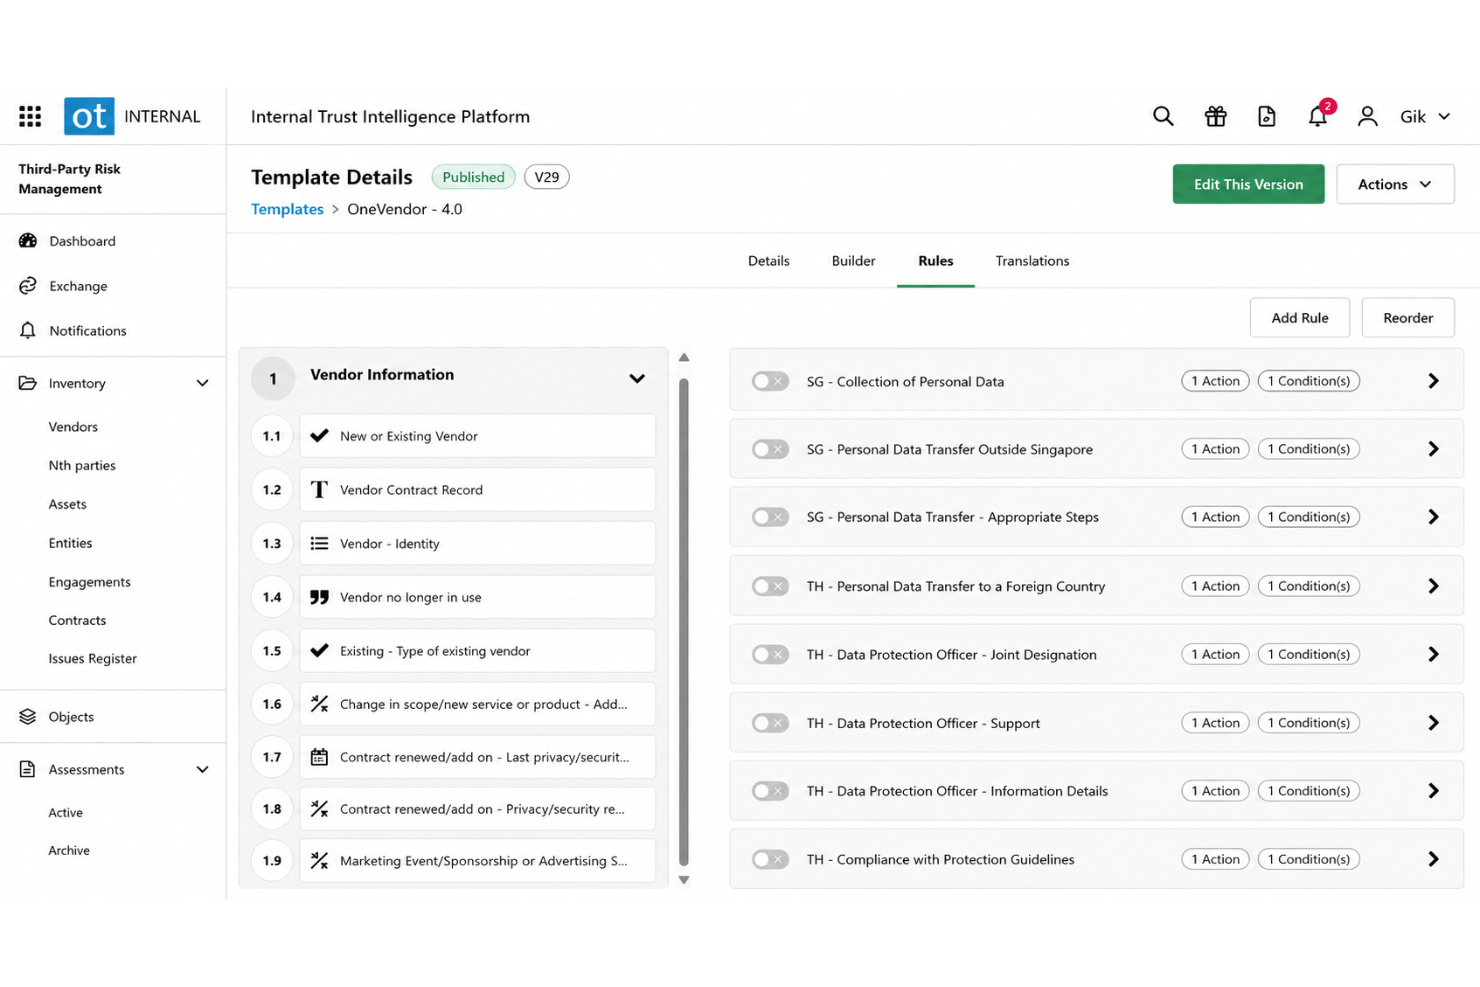The height and width of the screenshot is (987, 1480).
Task: Expand TH - Data Protection Officer - Support arrow
Action: point(1433,723)
